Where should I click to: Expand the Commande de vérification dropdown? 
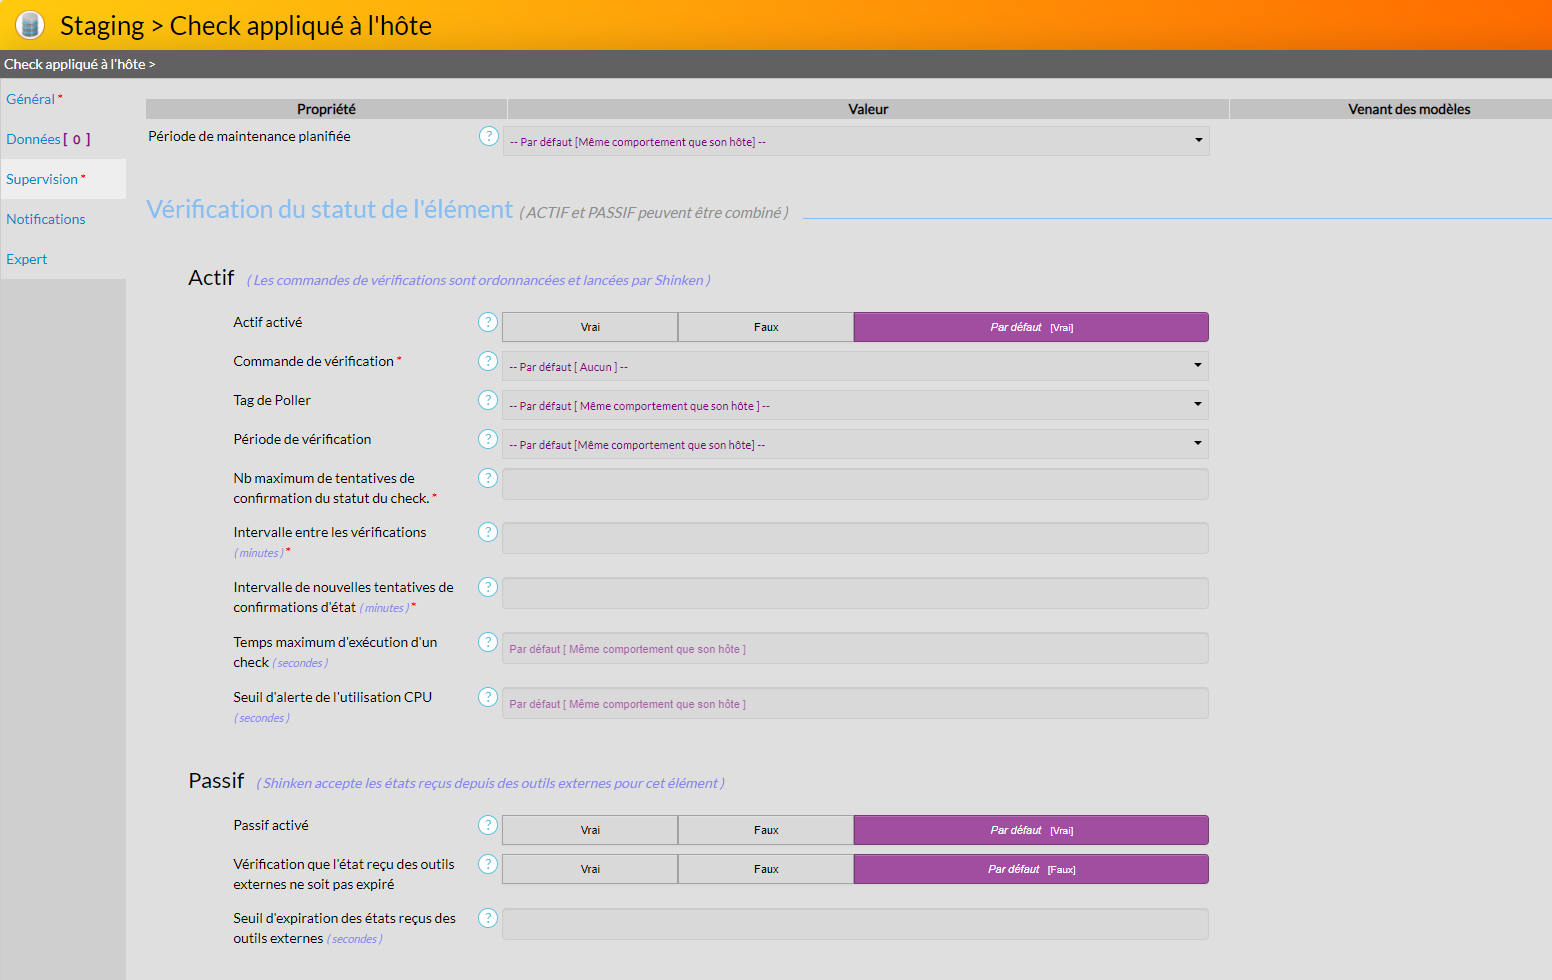[x=855, y=366]
